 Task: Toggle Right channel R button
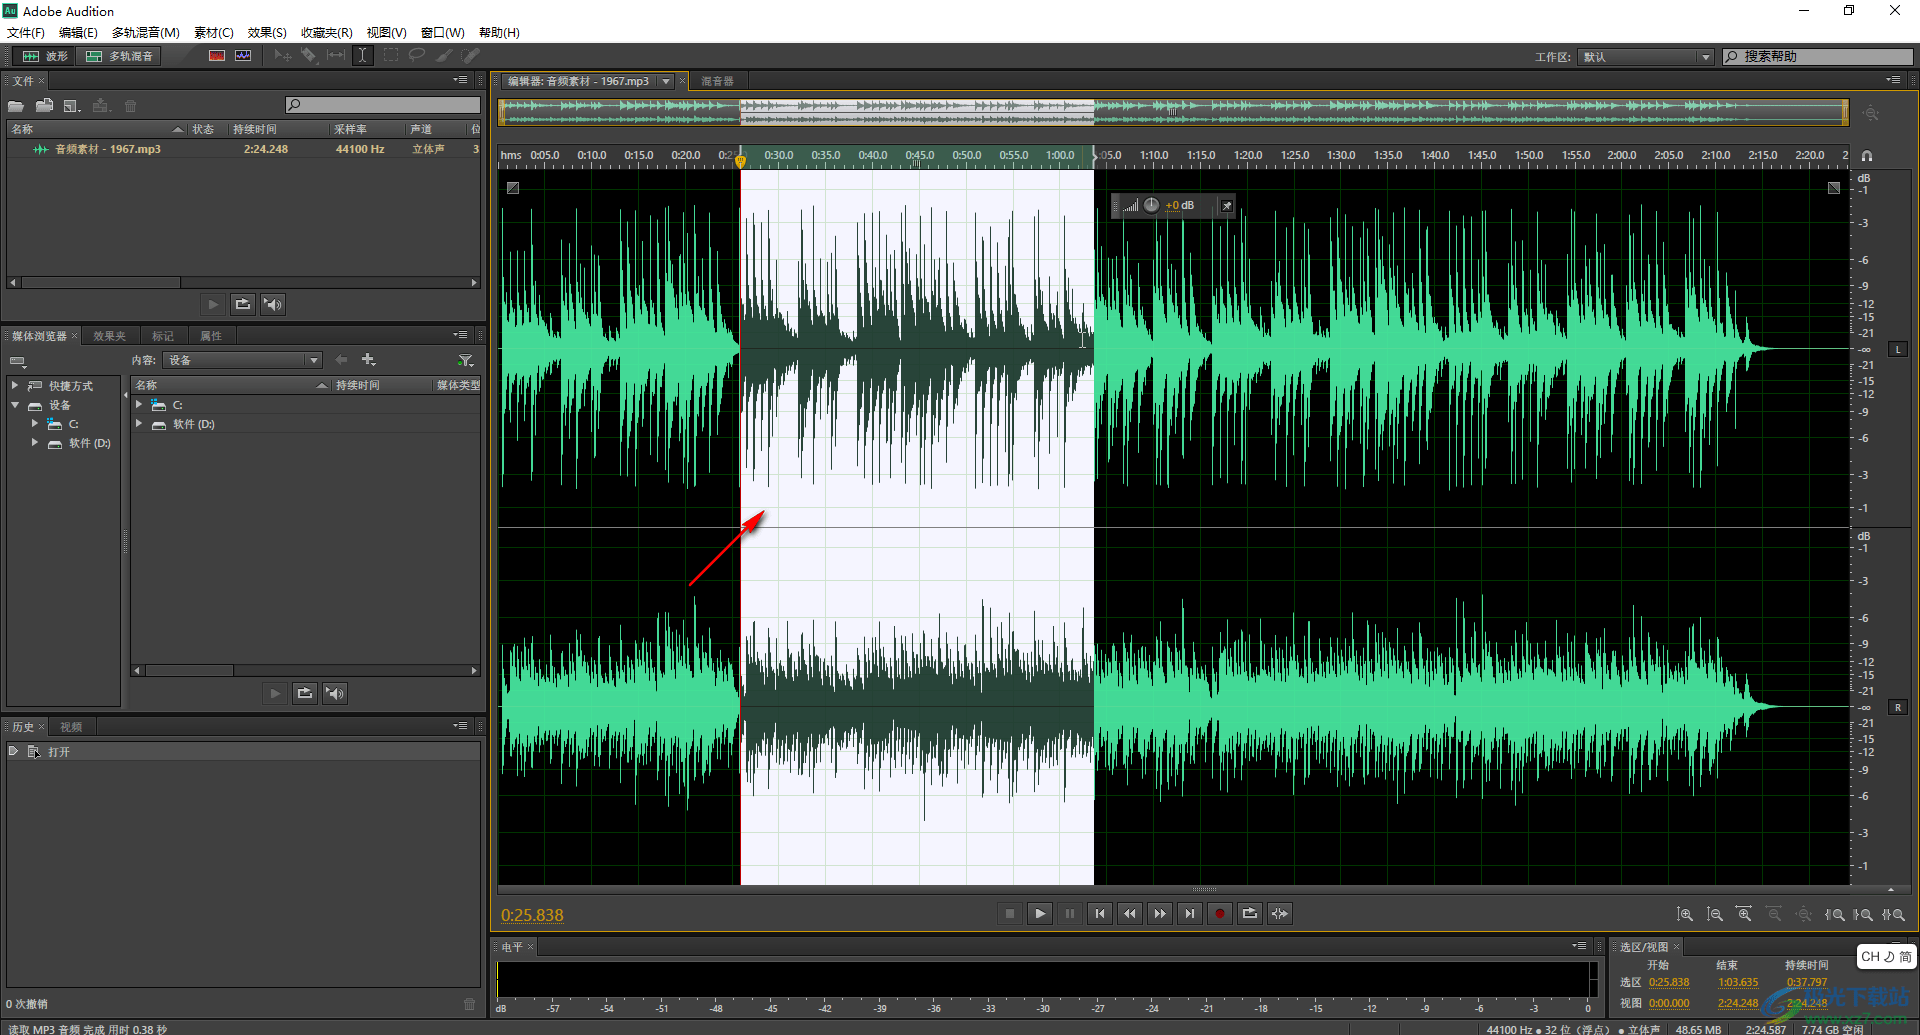pyautogui.click(x=1898, y=707)
